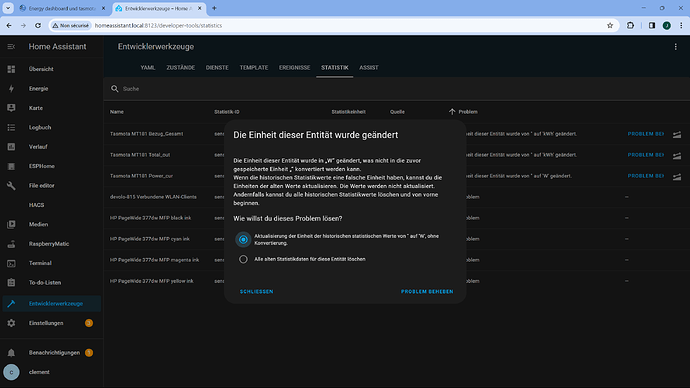
Task: Open Benachrichtigungen bell icon
Action: pyautogui.click(x=11, y=353)
